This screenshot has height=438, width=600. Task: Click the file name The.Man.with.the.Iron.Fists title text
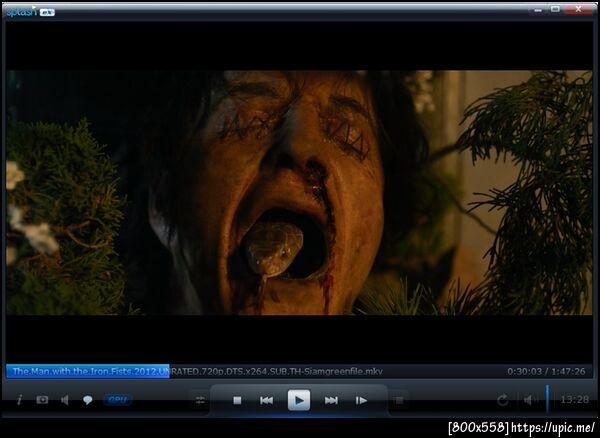(x=197, y=371)
